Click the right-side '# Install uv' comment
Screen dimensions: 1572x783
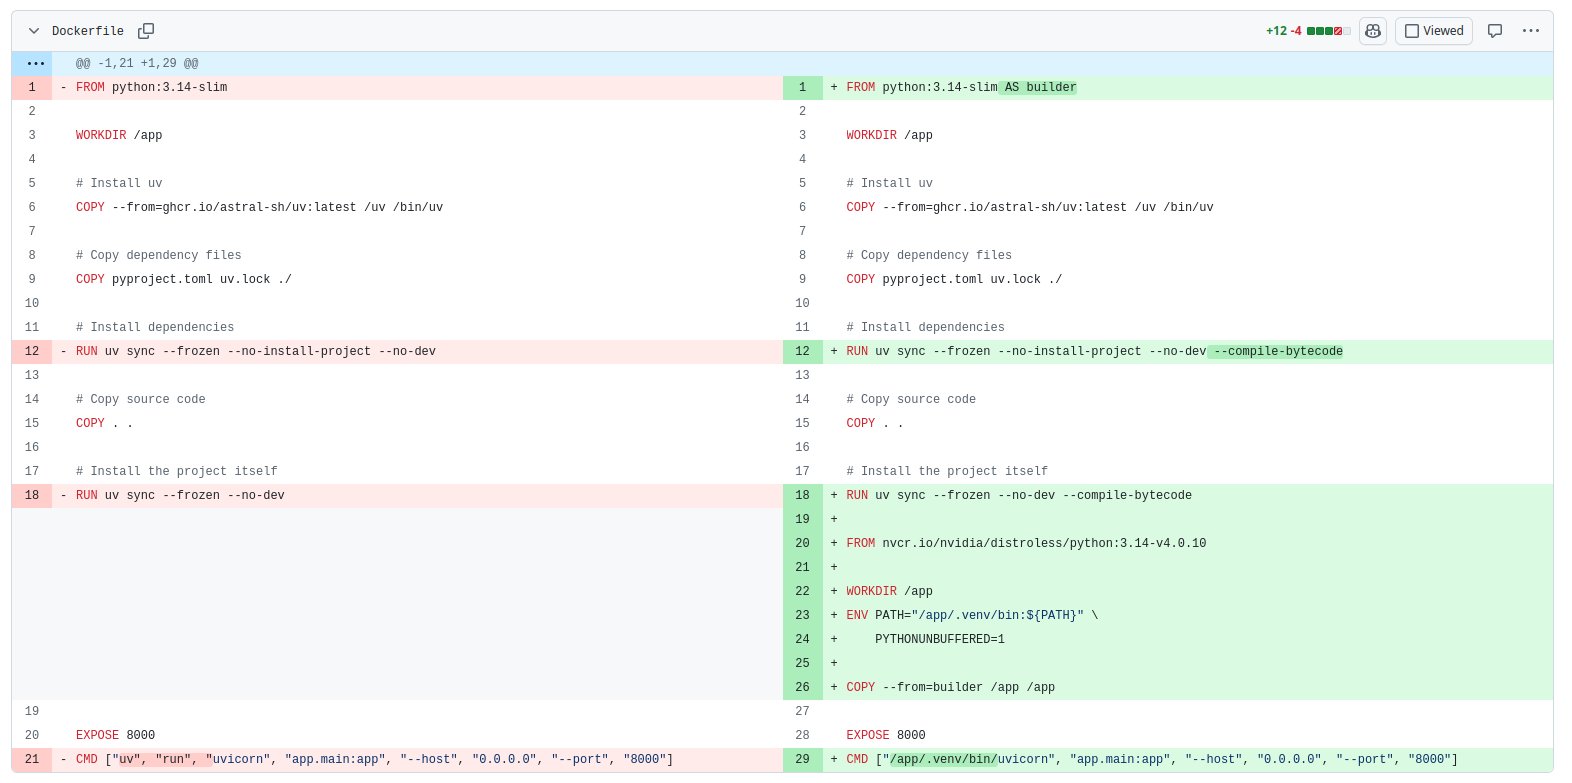pyautogui.click(x=889, y=183)
